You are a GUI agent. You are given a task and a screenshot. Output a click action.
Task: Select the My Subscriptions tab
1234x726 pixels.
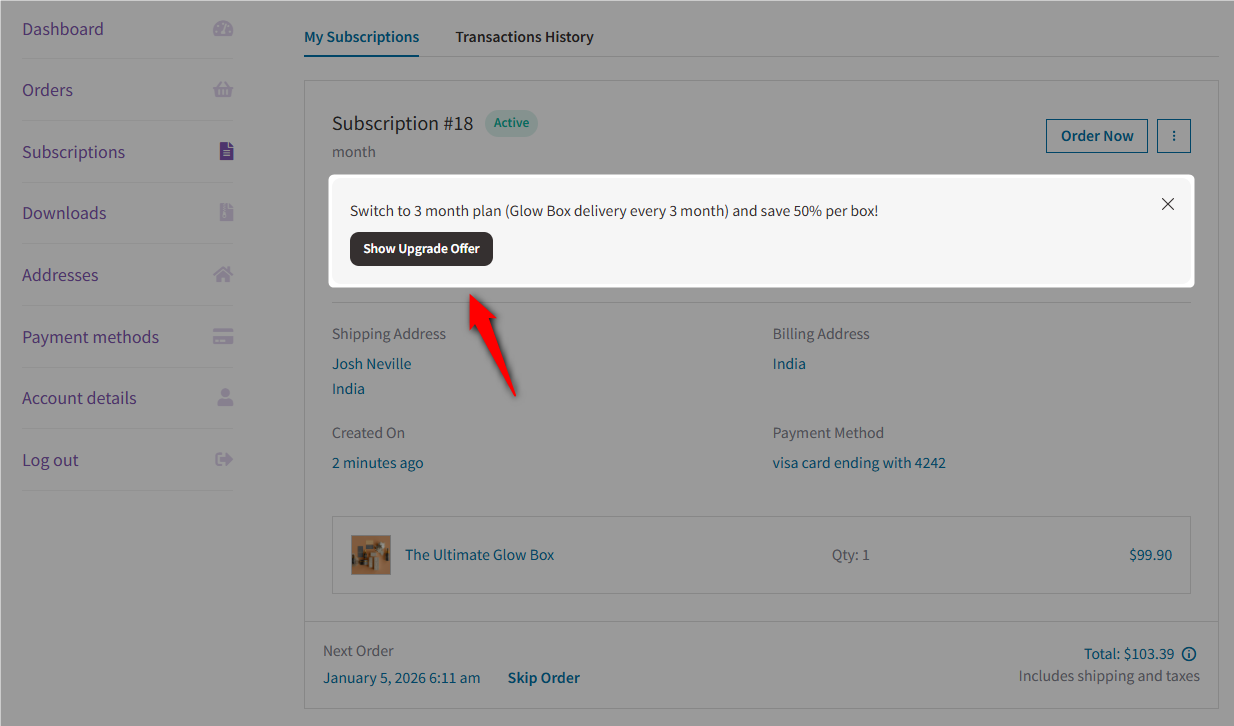[x=361, y=36]
